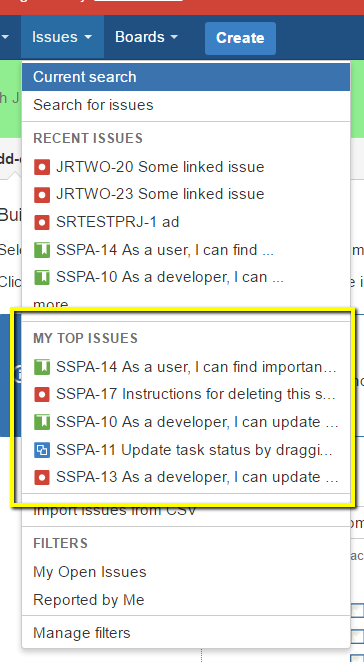The height and width of the screenshot is (662, 364).
Task: Click the bug icon beside JRTWO-23
Action: pos(42,195)
